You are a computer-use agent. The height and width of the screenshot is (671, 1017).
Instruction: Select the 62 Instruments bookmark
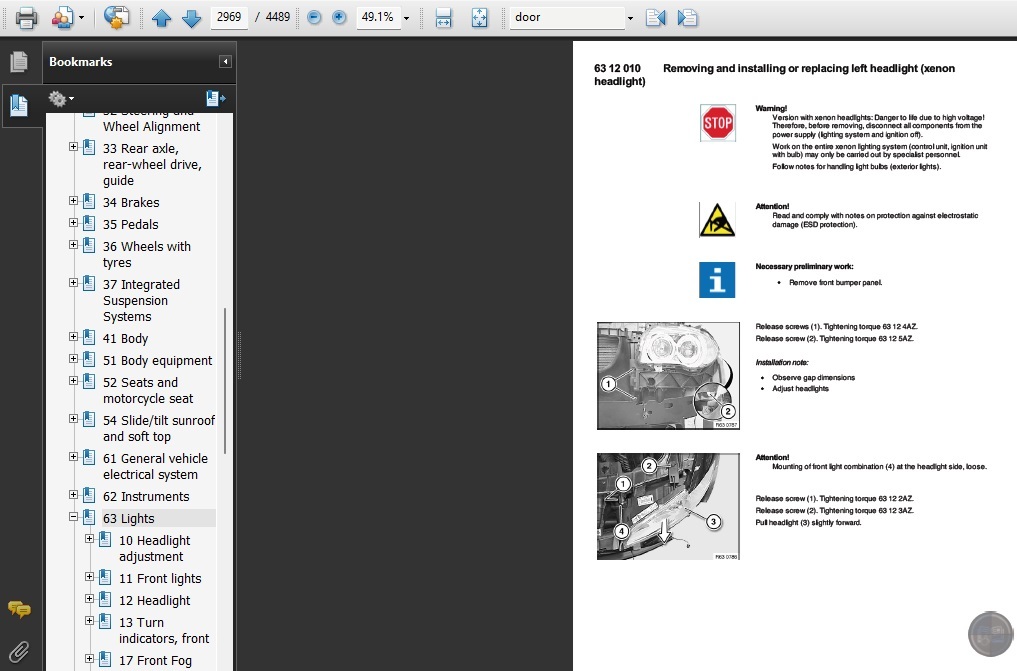point(146,497)
